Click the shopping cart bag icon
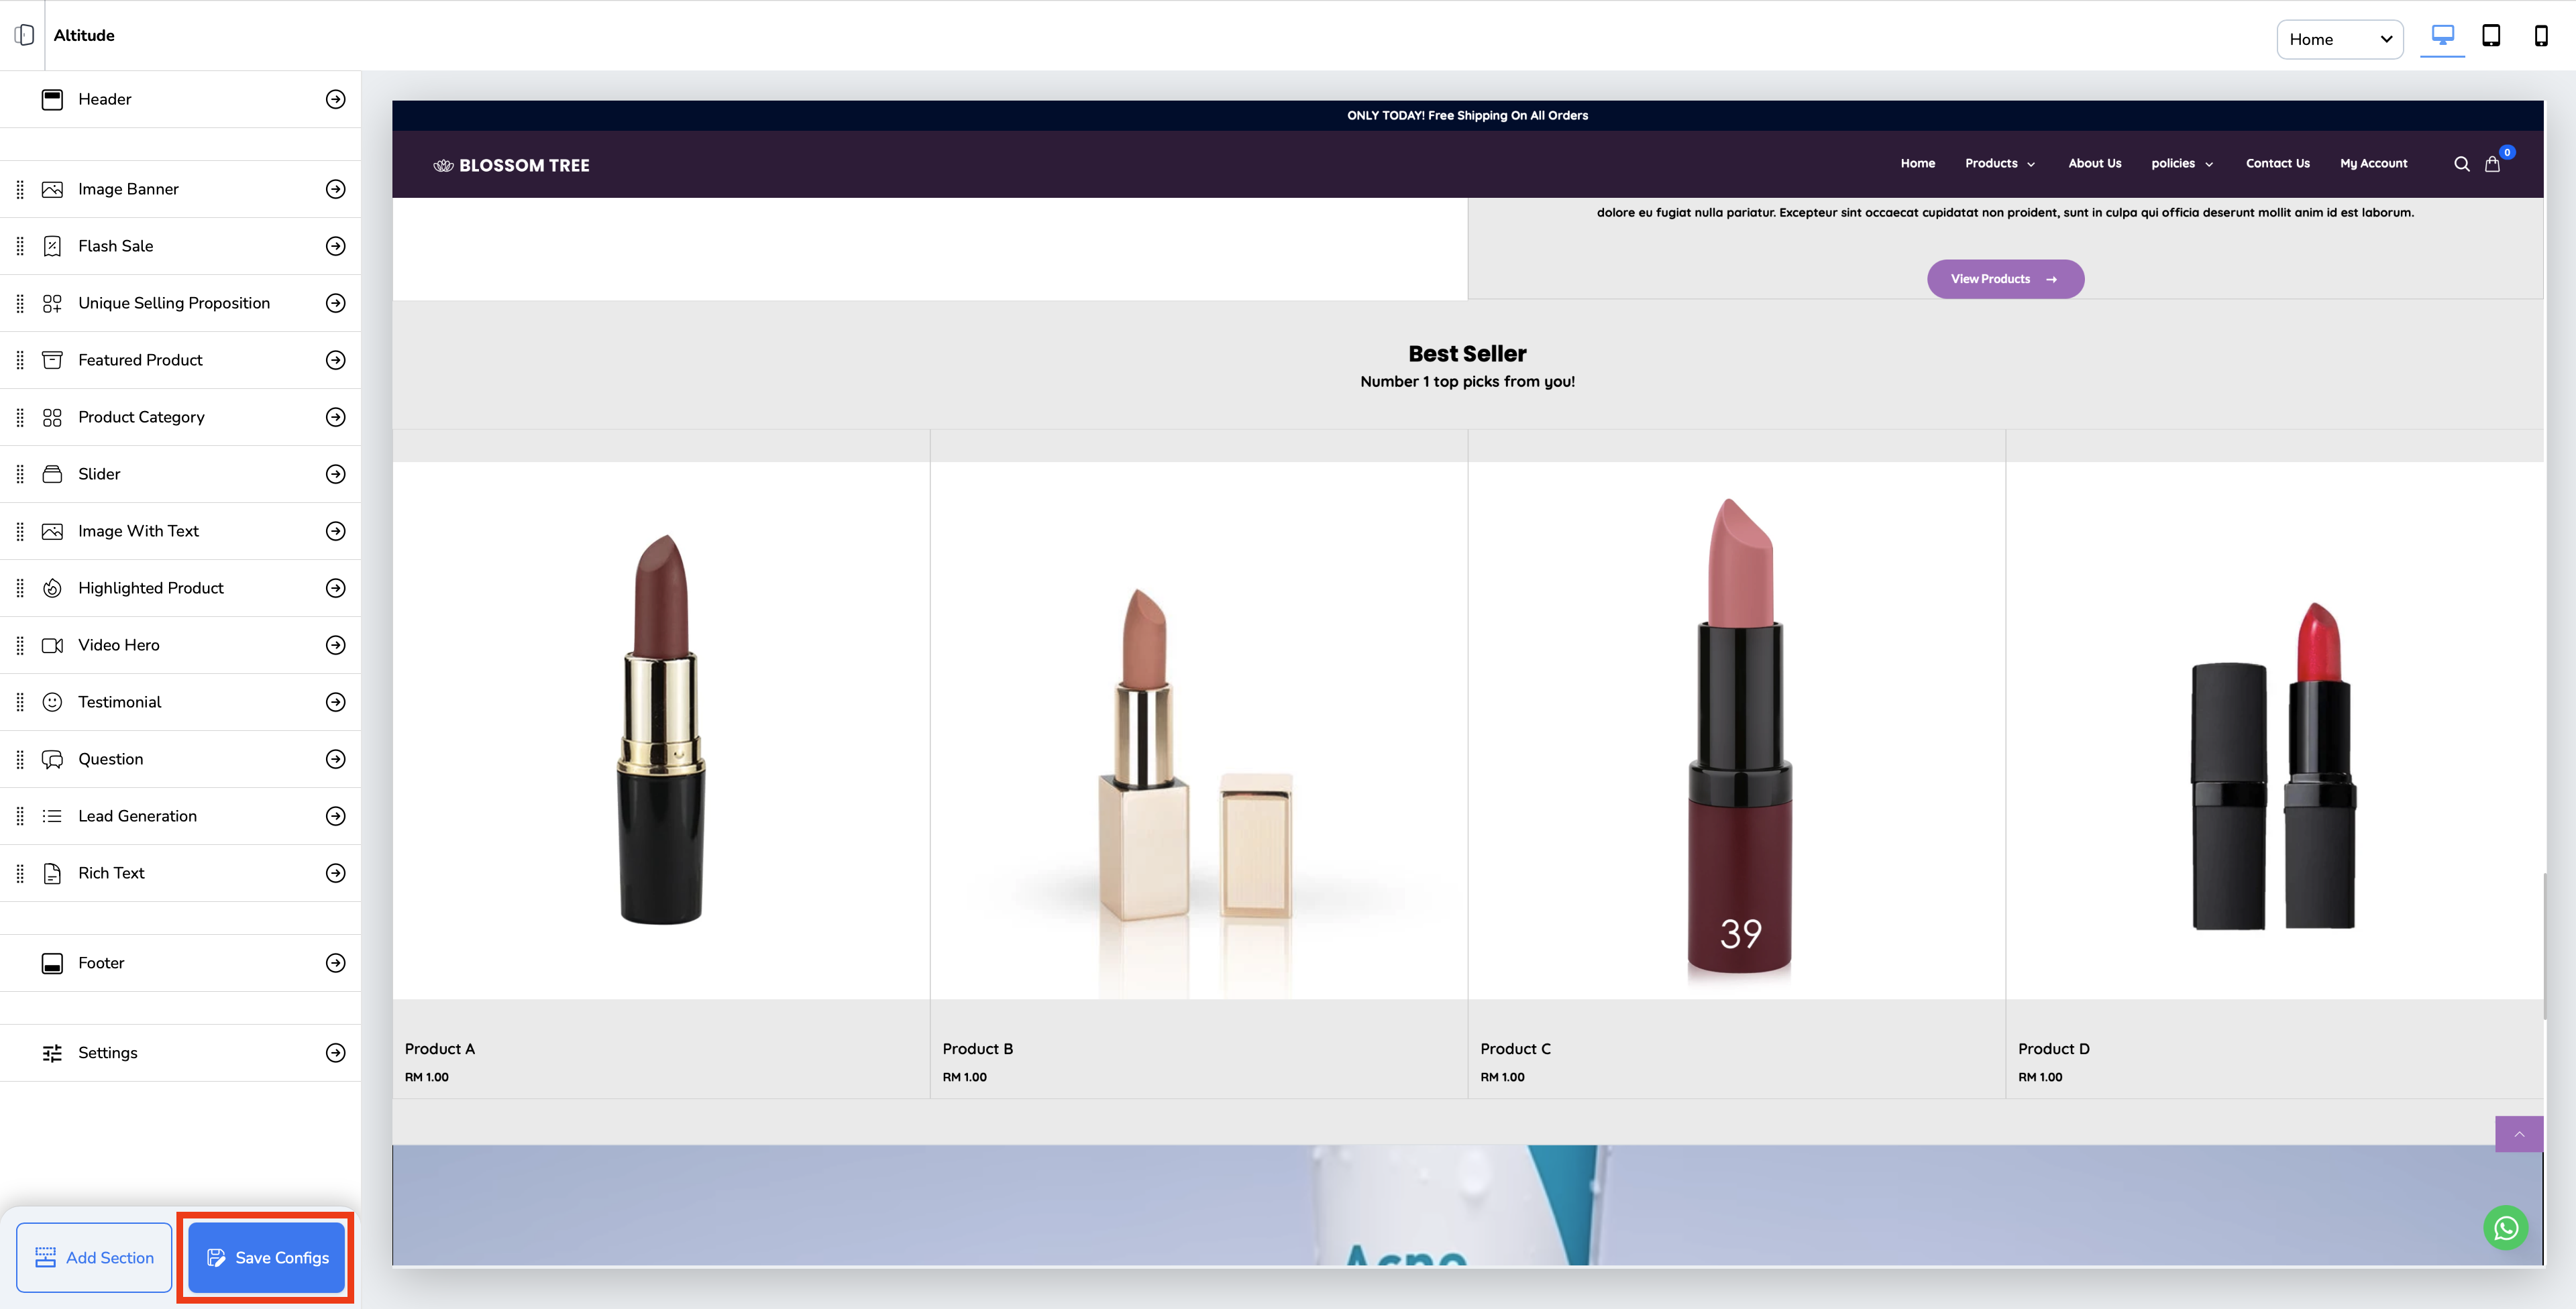 2492,164
